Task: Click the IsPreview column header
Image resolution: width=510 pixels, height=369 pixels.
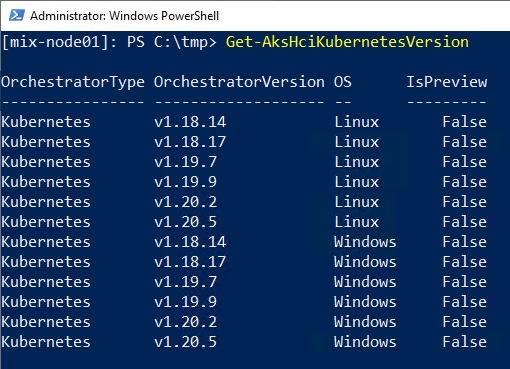Action: [x=447, y=82]
